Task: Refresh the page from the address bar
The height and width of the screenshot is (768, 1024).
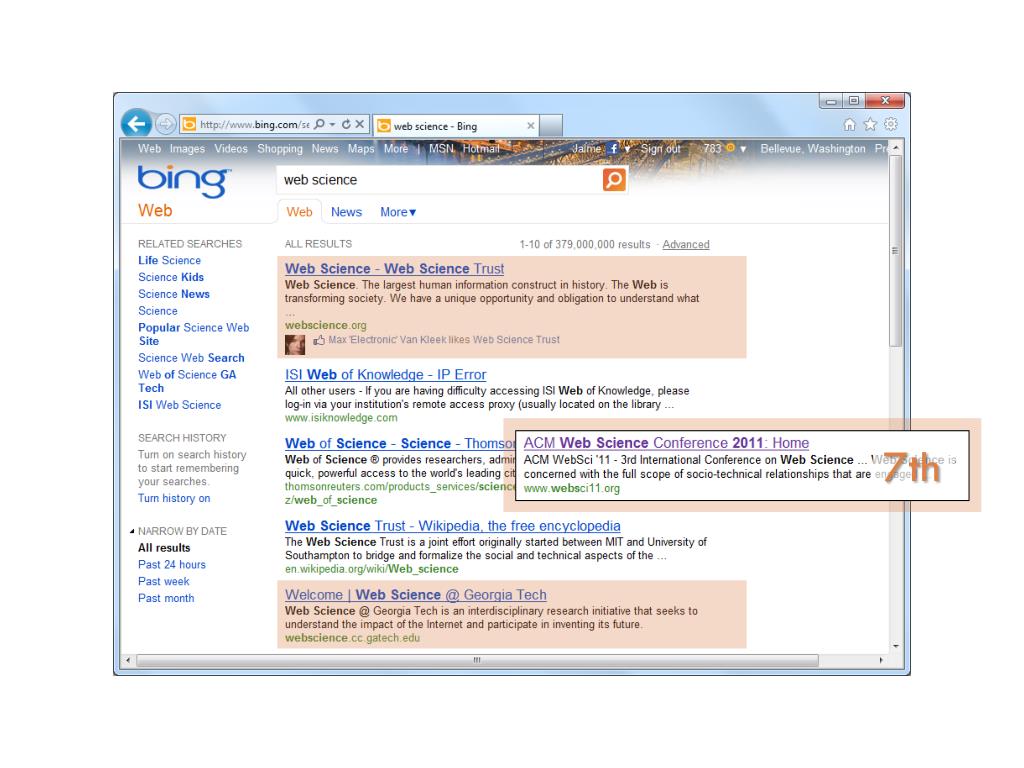Action: pyautogui.click(x=346, y=124)
